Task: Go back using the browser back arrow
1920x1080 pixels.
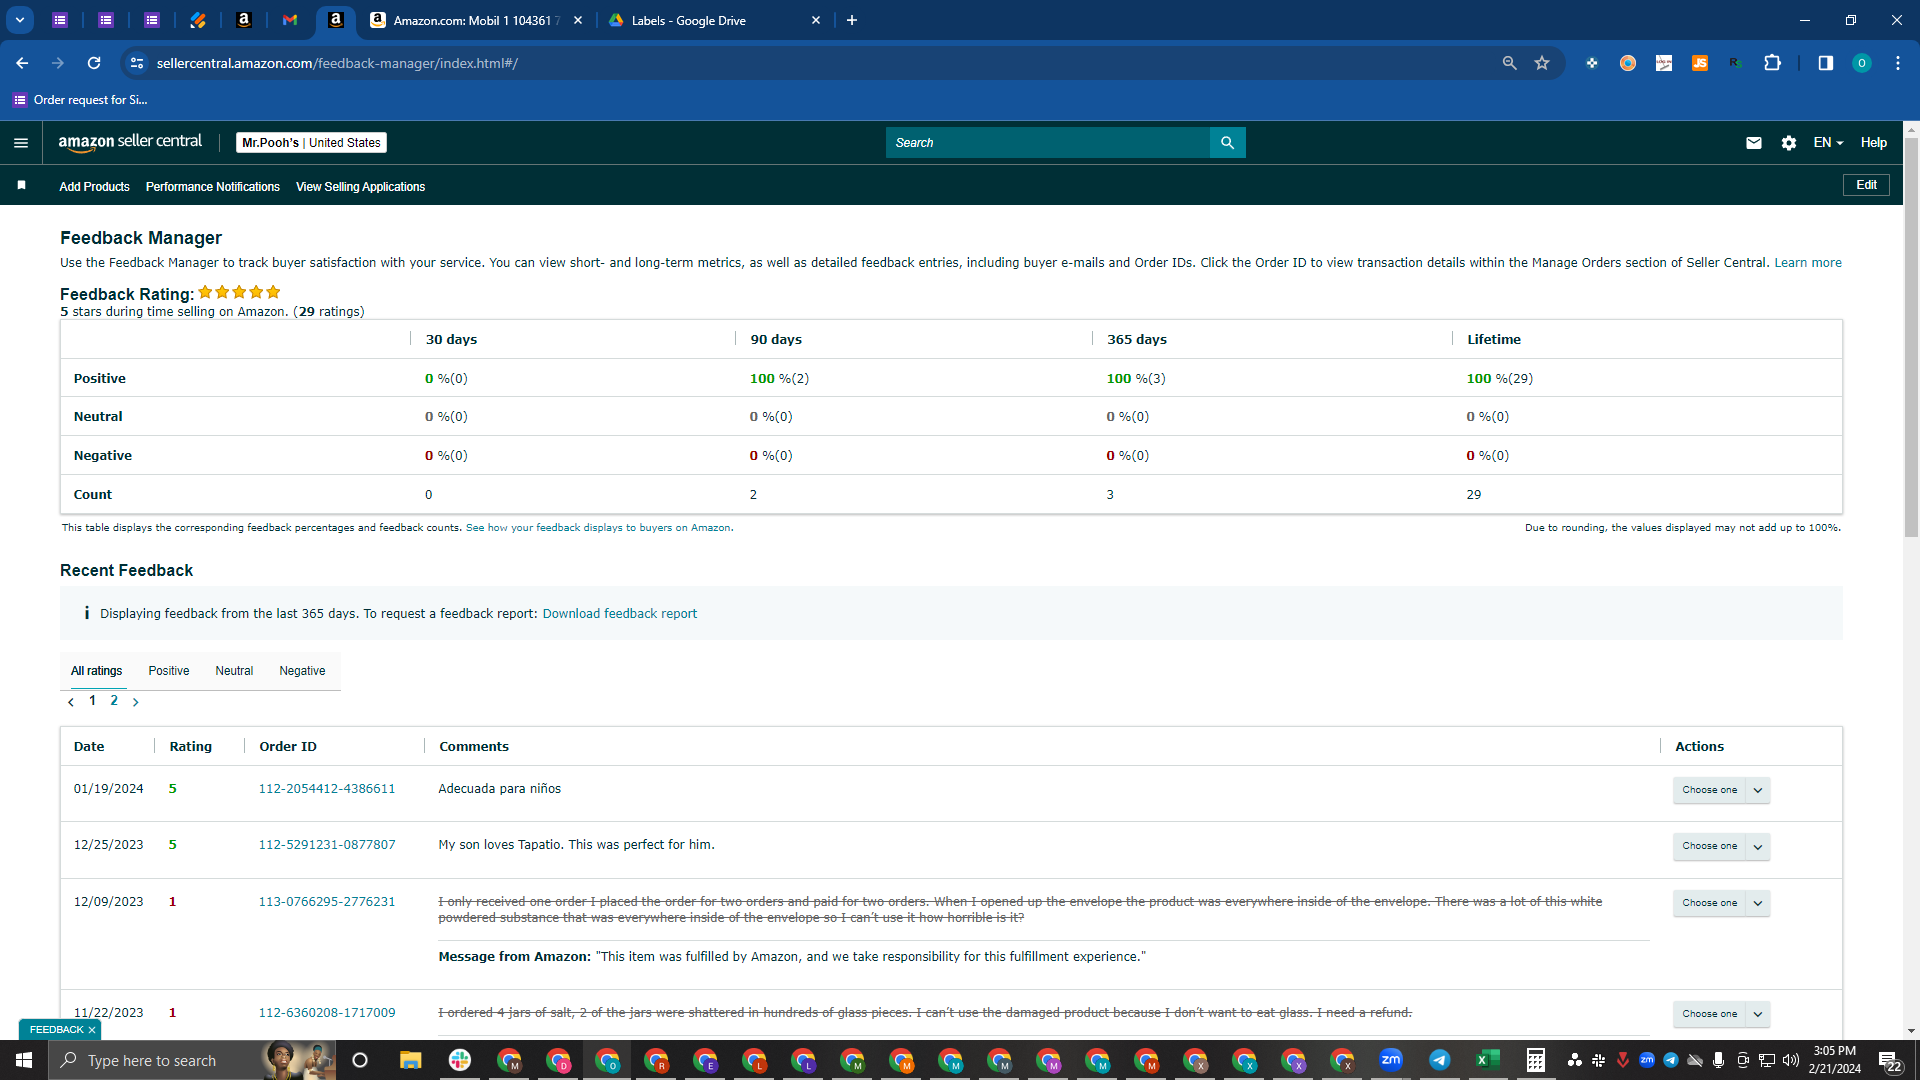Action: click(22, 63)
